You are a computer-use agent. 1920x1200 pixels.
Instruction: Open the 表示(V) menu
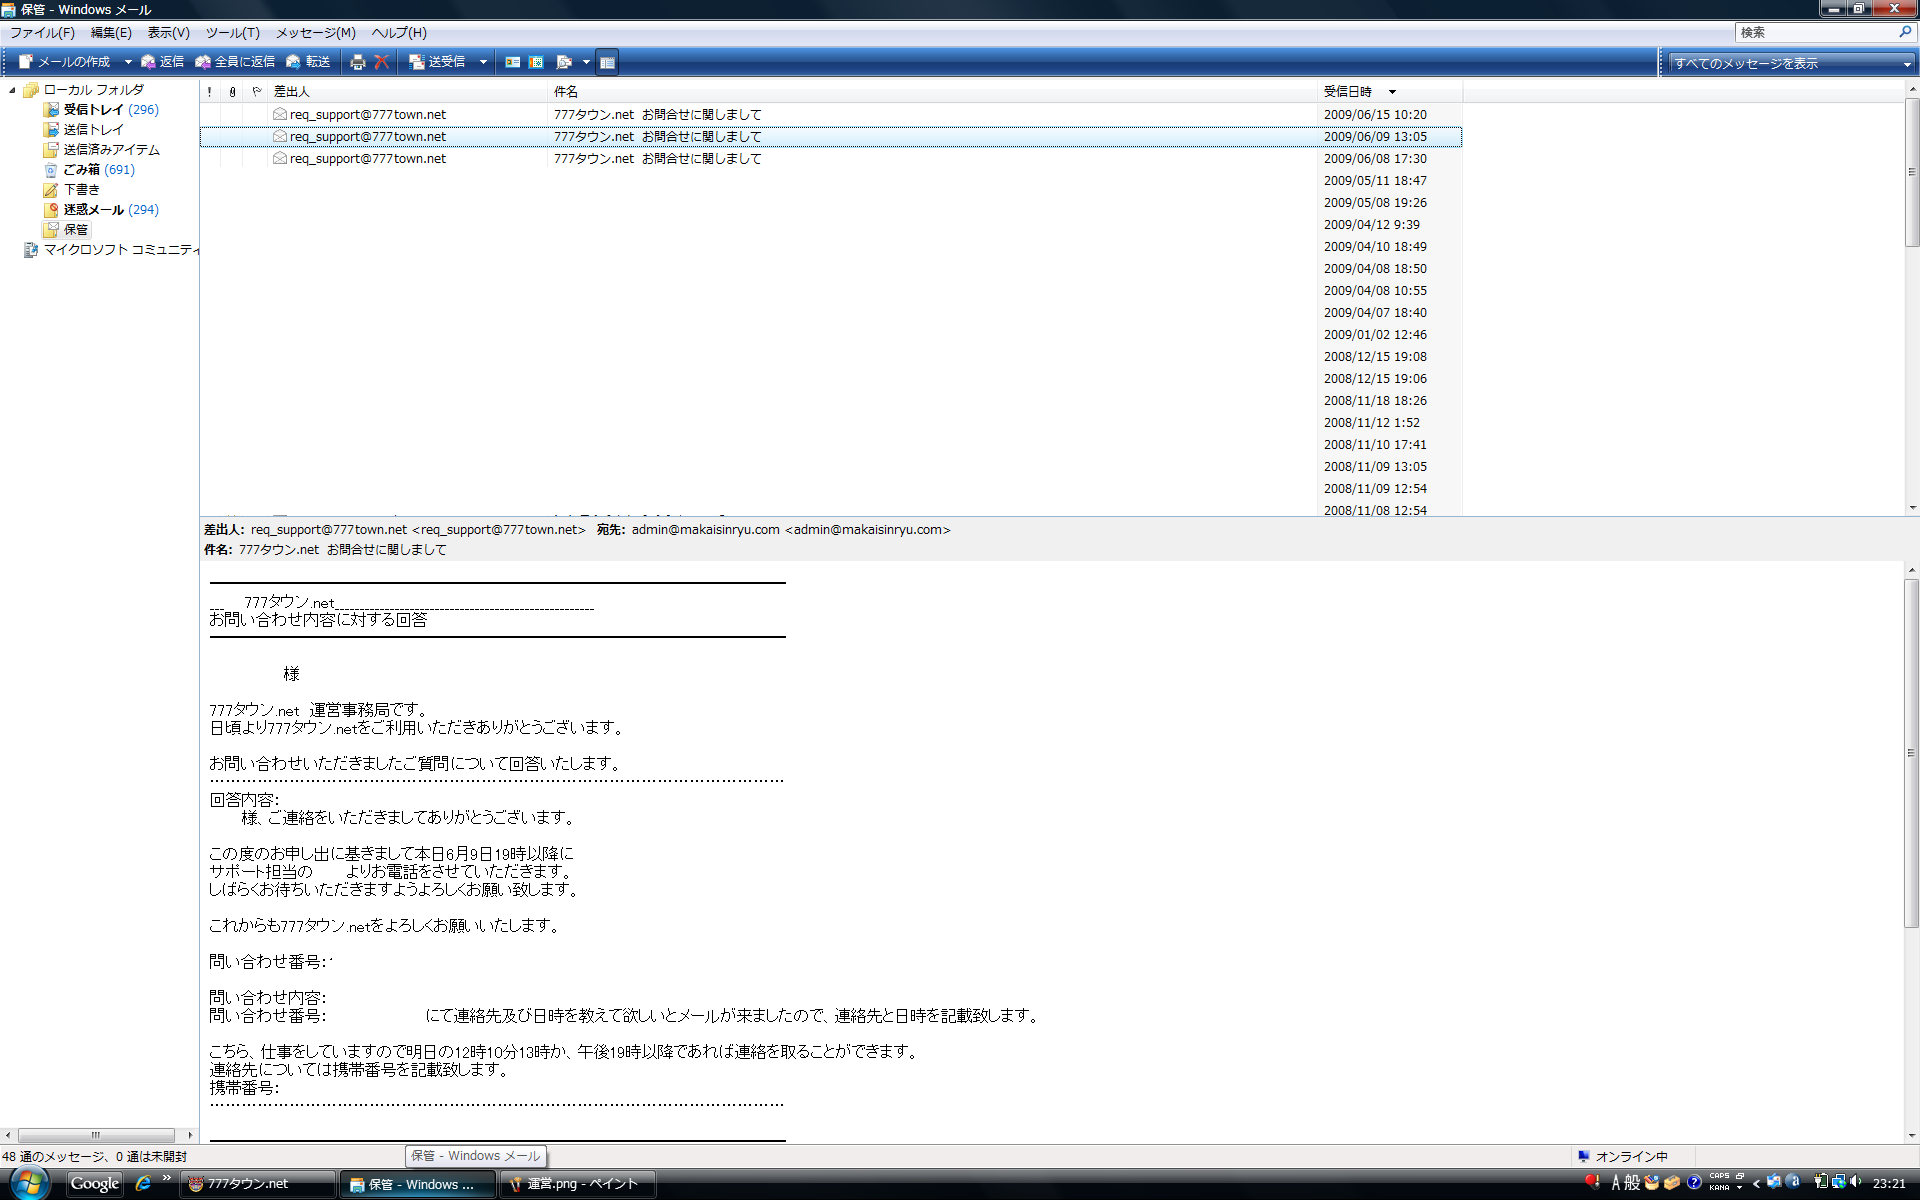(168, 33)
